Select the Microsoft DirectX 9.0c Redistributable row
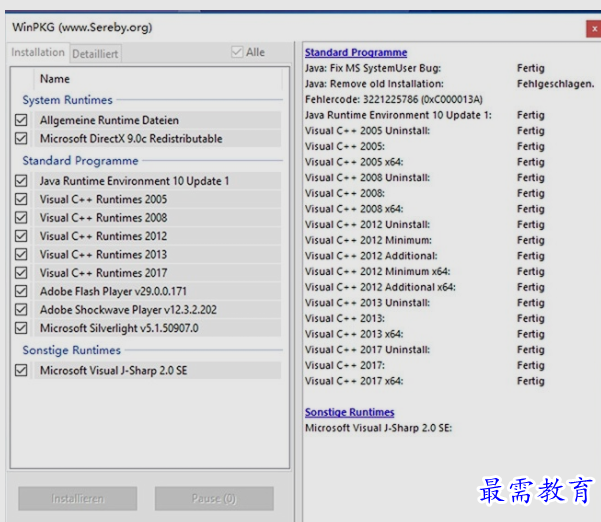The width and height of the screenshot is (601, 522). [x=158, y=138]
